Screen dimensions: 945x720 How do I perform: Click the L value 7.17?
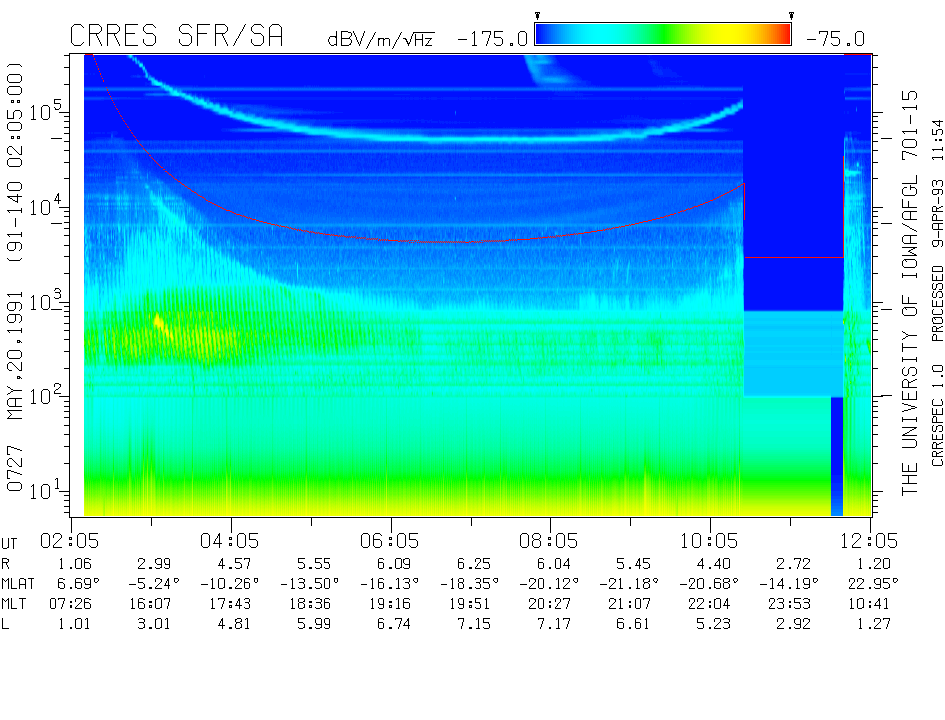point(554,624)
